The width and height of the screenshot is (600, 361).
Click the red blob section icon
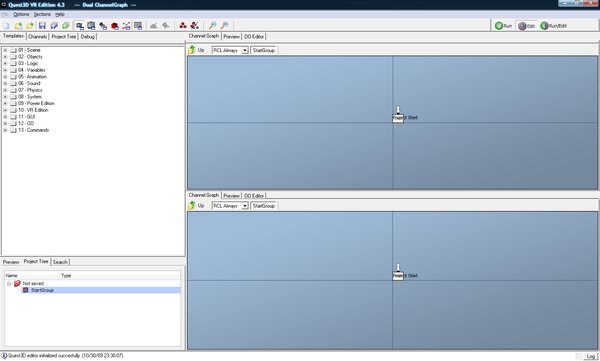coord(114,26)
